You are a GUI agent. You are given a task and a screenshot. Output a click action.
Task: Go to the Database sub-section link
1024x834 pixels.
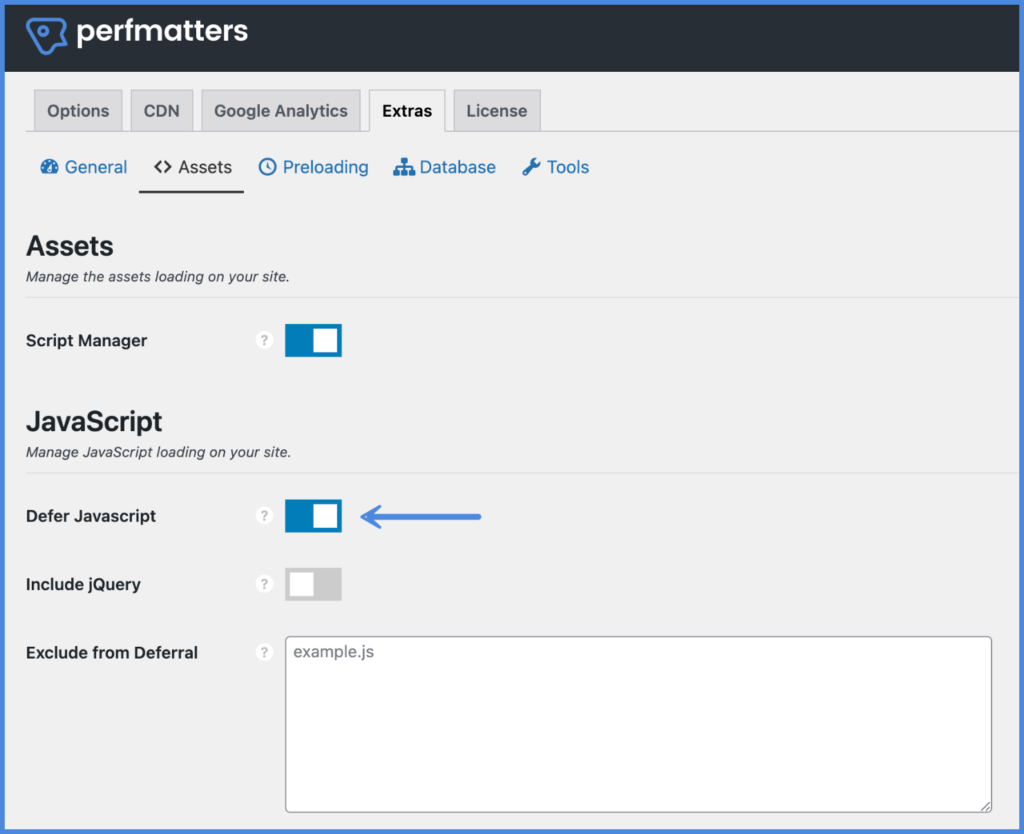(444, 167)
